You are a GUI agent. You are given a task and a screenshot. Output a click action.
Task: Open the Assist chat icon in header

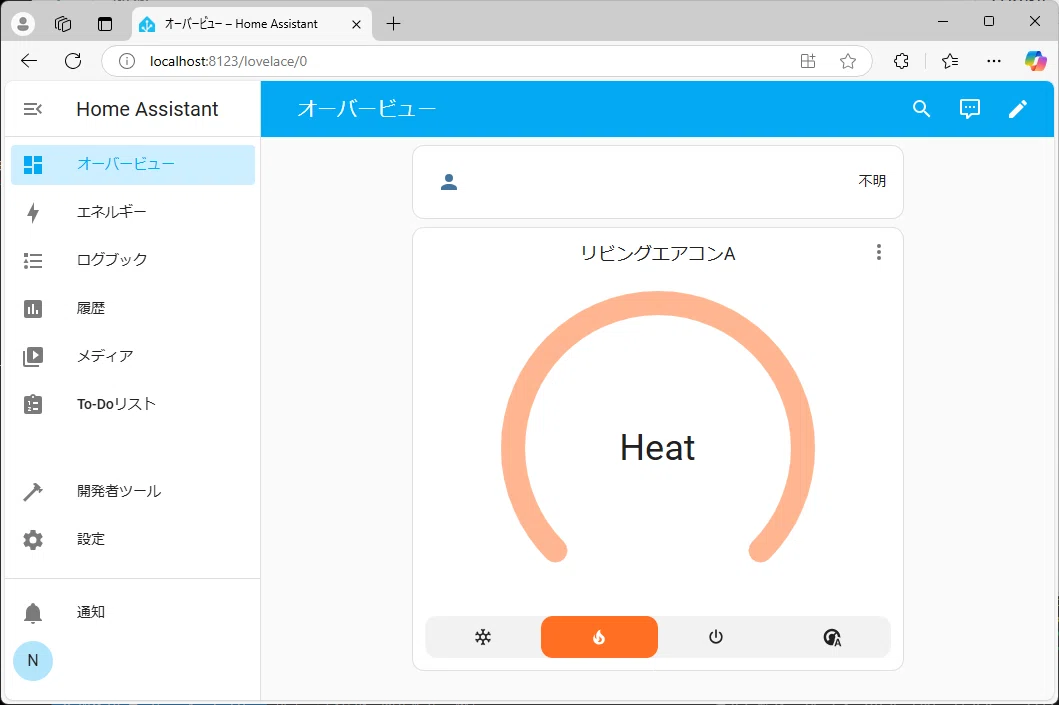[970, 109]
